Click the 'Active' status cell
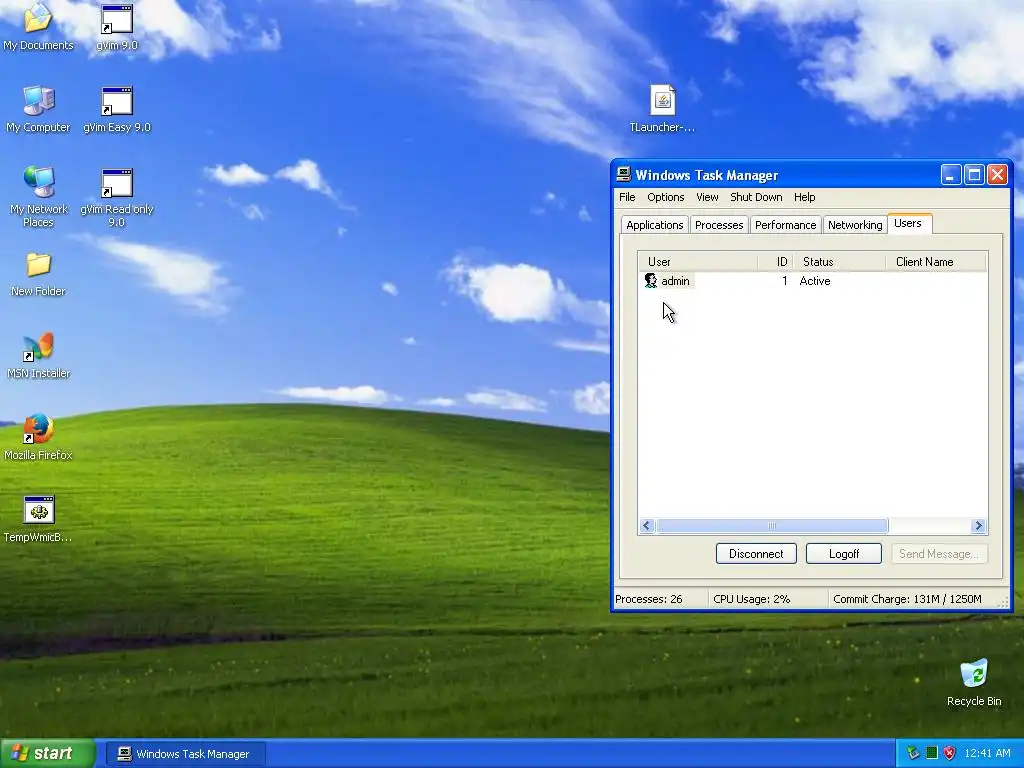Image resolution: width=1024 pixels, height=768 pixels. pos(815,281)
